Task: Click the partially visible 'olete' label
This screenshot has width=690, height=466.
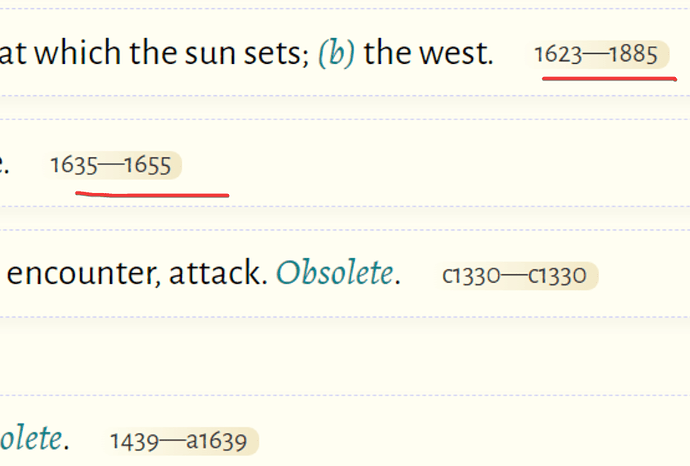Action: point(33,439)
